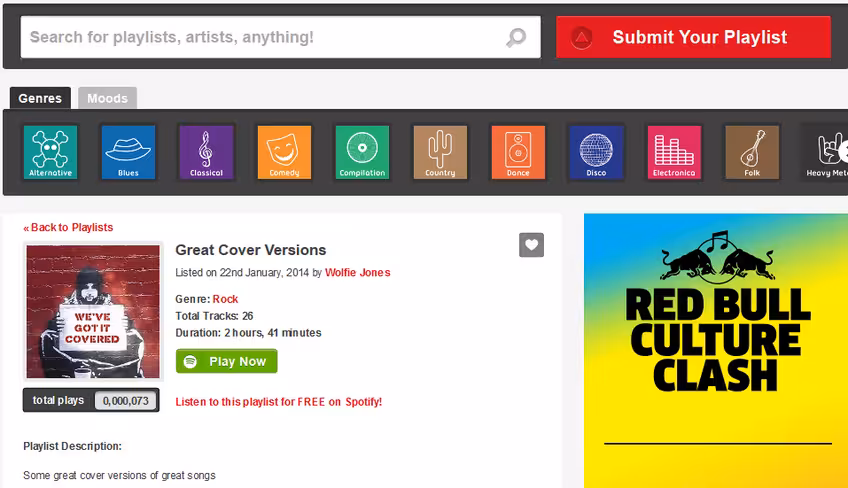Open the Disco genre tile
Screen dimensions: 848x488
click(x=596, y=152)
